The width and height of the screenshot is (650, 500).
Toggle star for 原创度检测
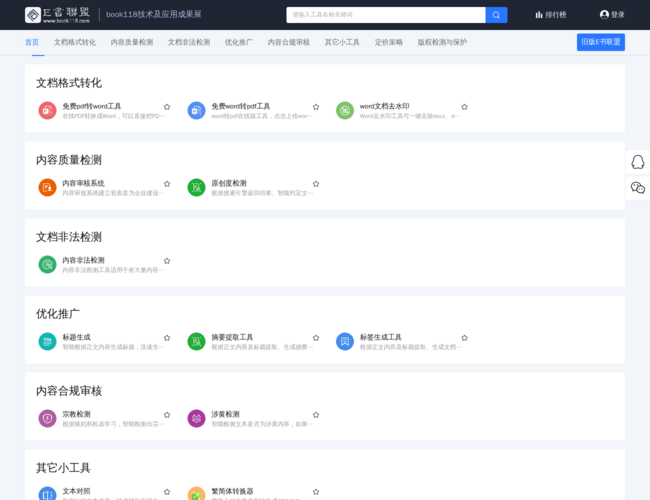(316, 184)
